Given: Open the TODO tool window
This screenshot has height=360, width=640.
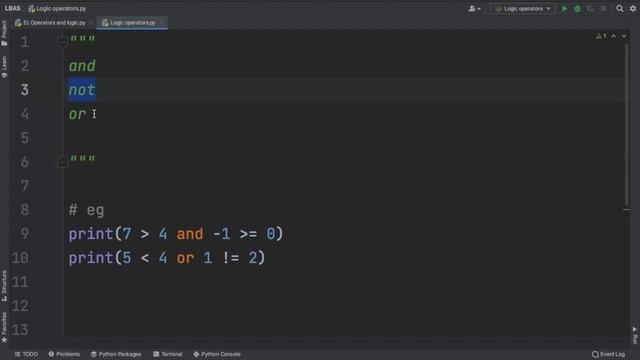Looking at the screenshot, I should click(26, 354).
